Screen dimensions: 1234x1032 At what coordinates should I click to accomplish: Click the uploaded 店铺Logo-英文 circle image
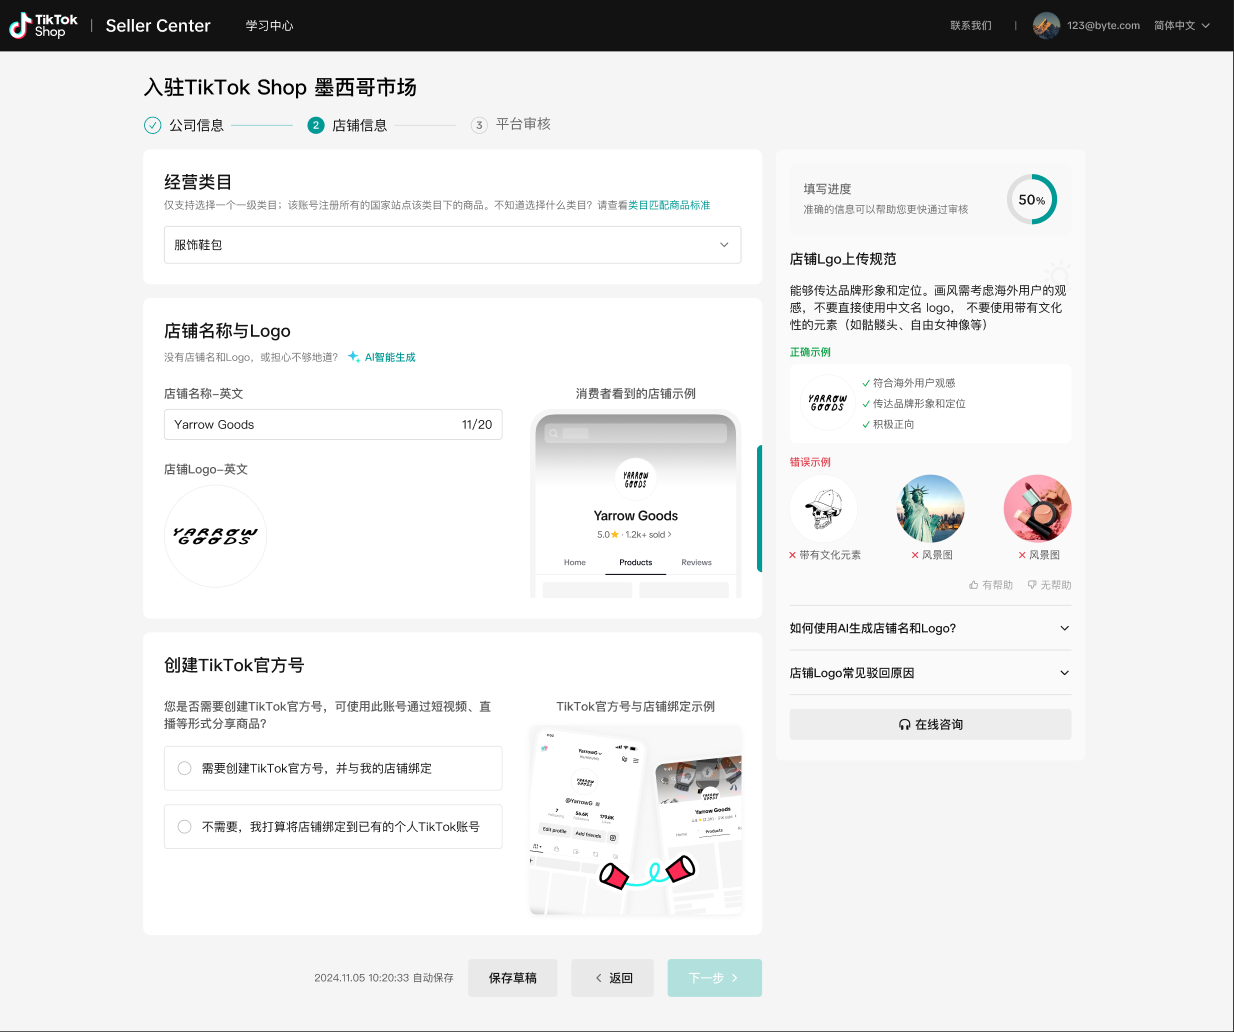point(215,536)
